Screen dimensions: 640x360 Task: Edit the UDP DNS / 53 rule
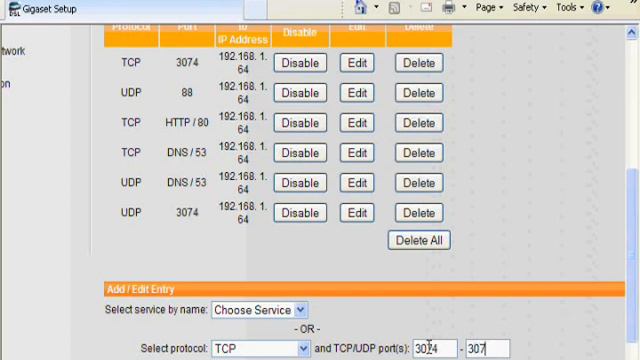pyautogui.click(x=357, y=183)
